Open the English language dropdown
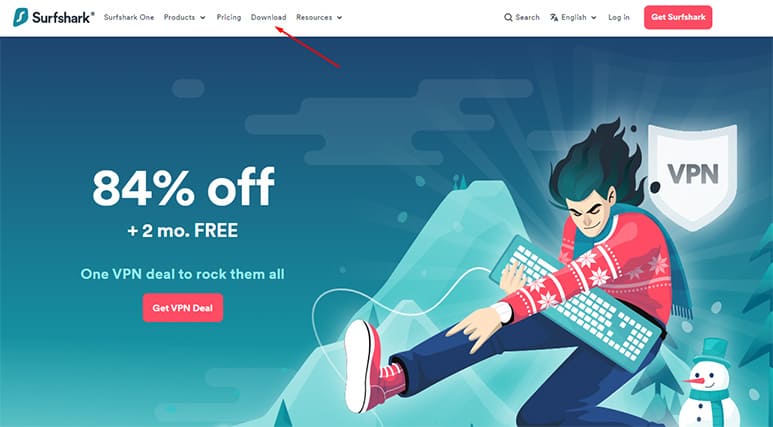The image size is (773, 427). tap(573, 17)
